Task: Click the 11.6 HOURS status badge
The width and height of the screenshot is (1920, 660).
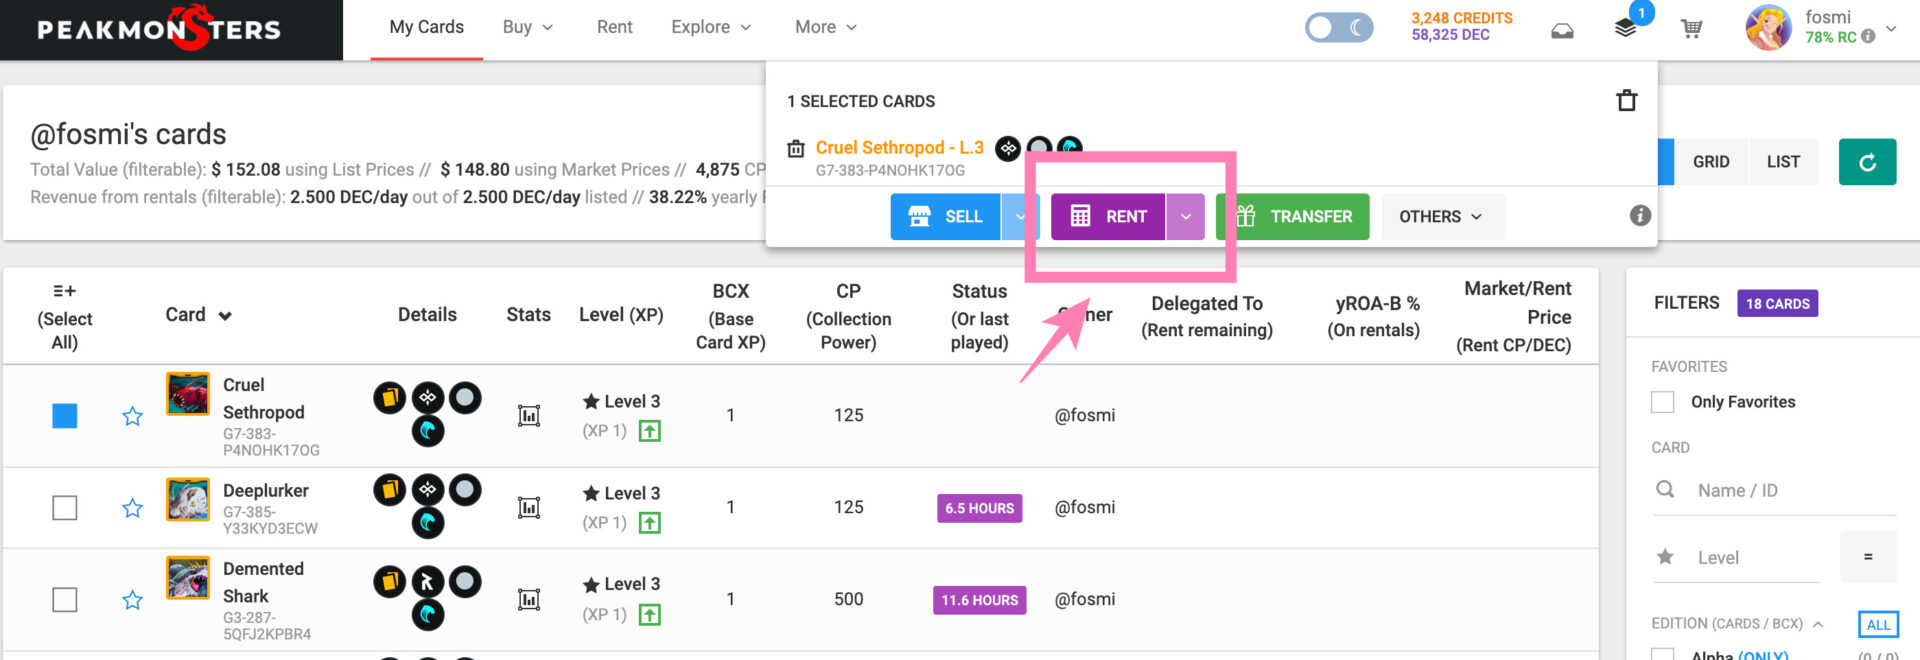Action: (x=980, y=600)
